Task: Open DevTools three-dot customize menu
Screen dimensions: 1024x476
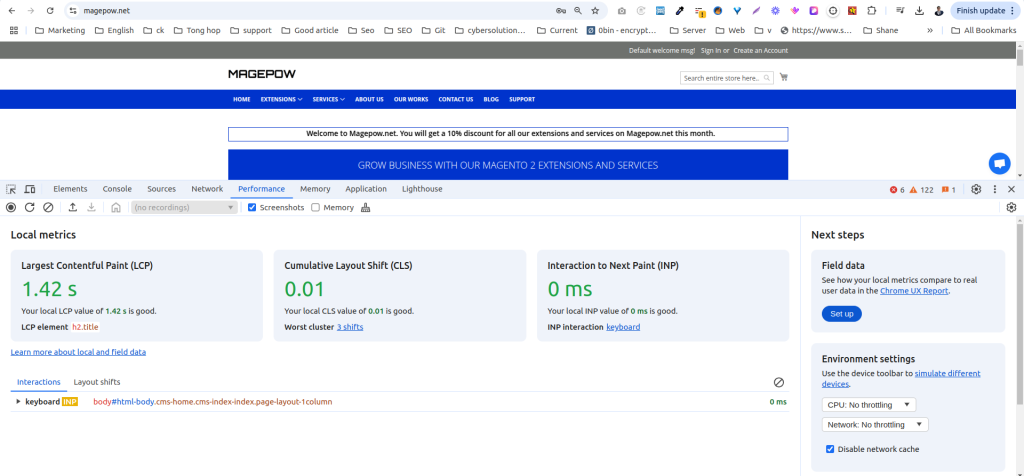Action: [995, 189]
